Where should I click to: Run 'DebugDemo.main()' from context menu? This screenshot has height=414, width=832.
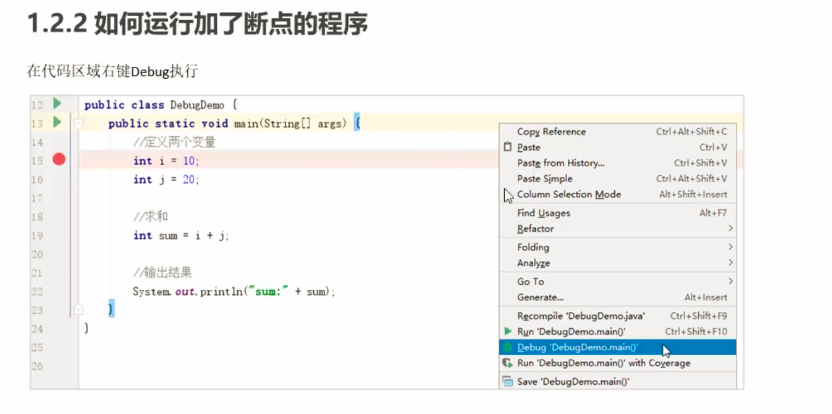pos(618,332)
